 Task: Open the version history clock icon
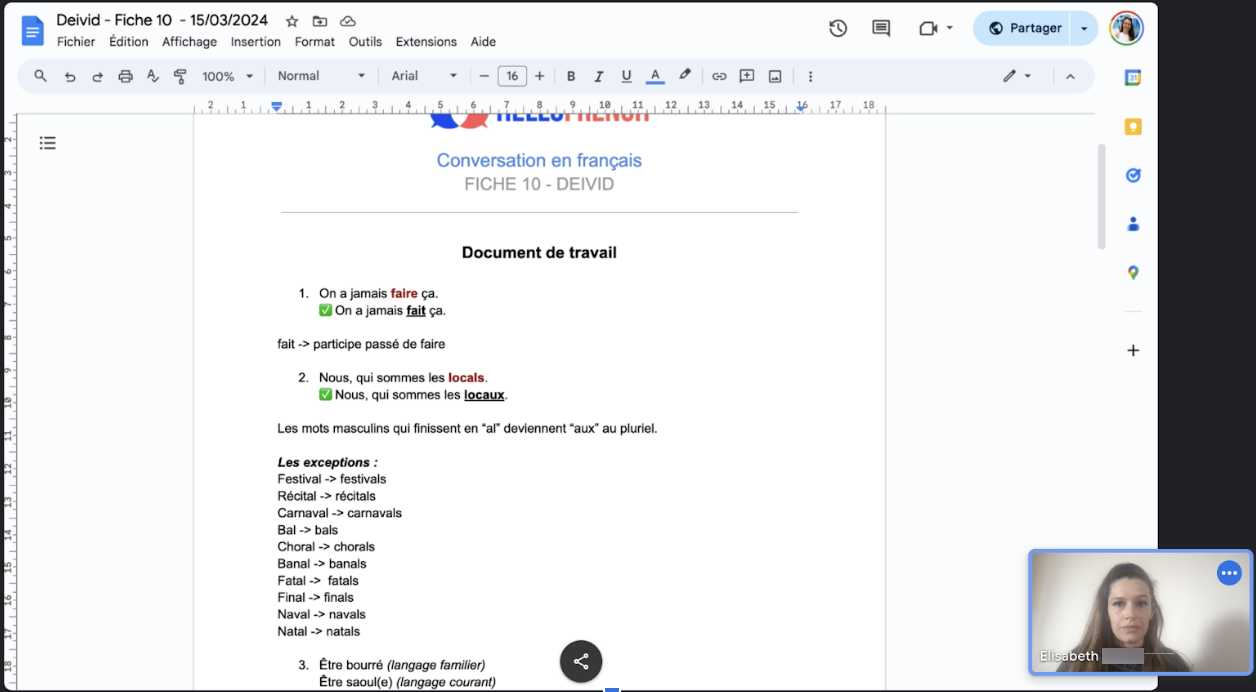pos(838,28)
